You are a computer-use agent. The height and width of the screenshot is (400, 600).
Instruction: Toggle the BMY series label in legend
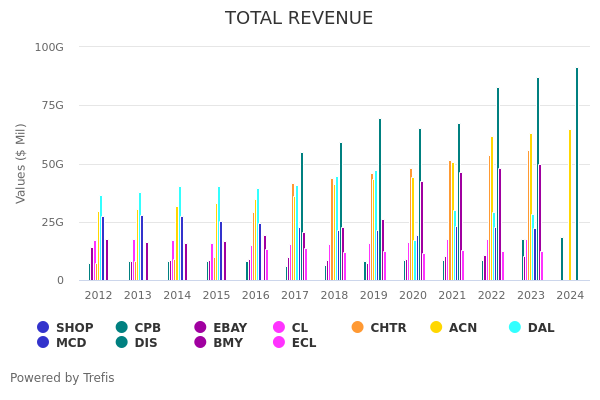pyautogui.click(x=227, y=343)
